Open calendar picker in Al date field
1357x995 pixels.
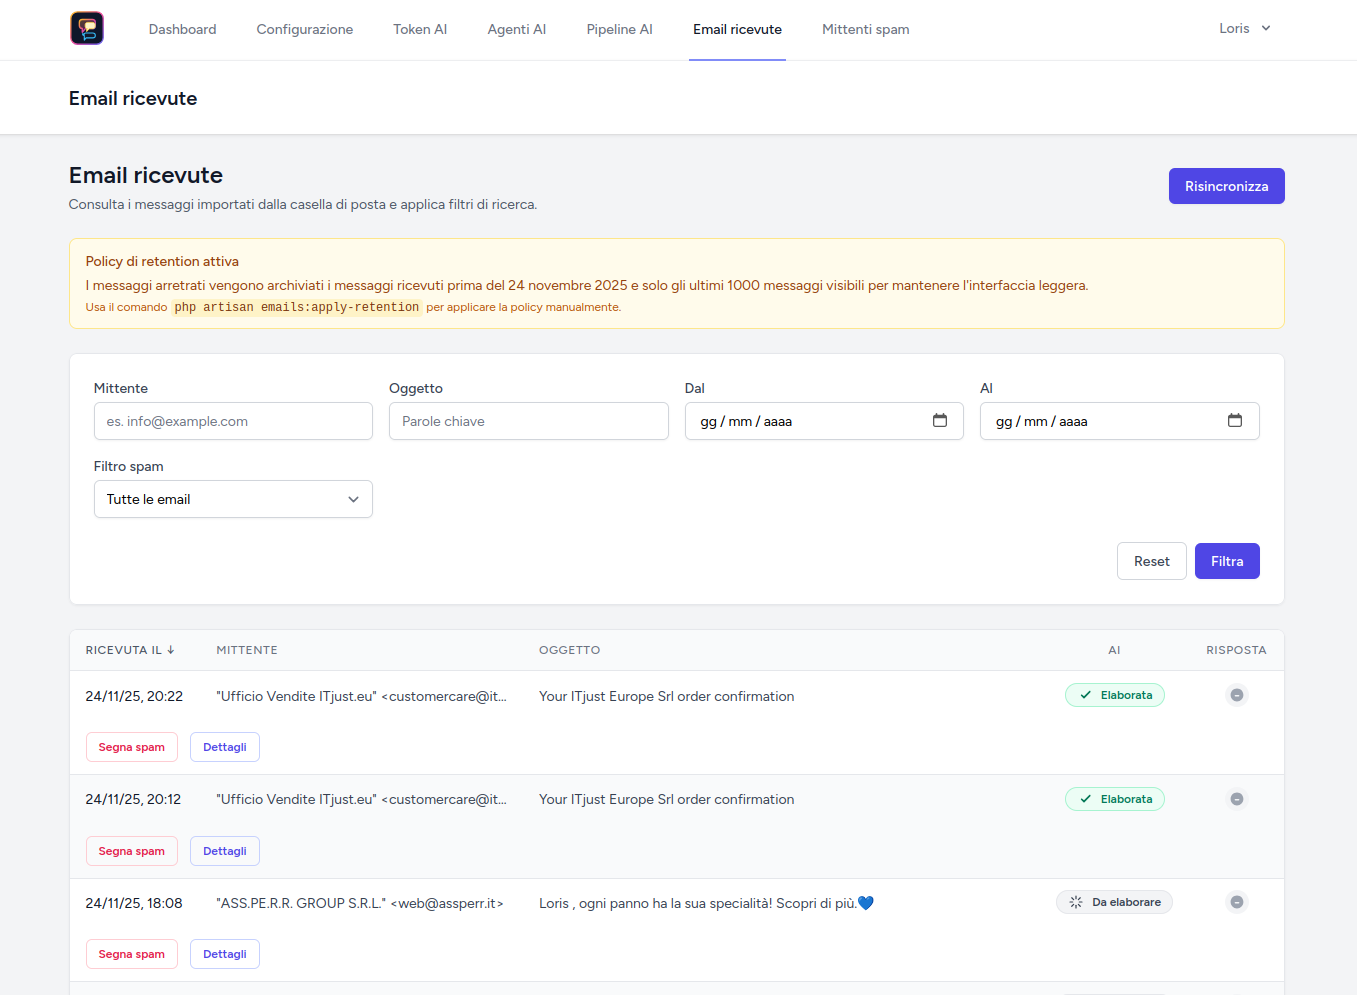1234,421
